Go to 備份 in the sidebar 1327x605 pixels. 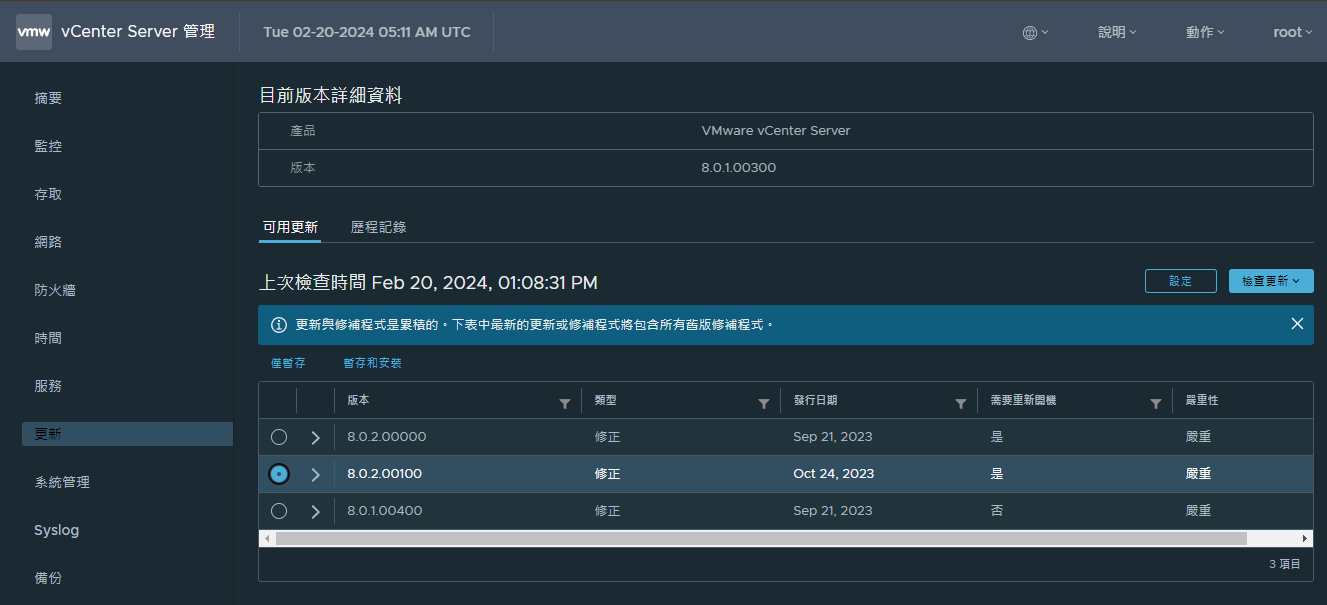click(48, 578)
